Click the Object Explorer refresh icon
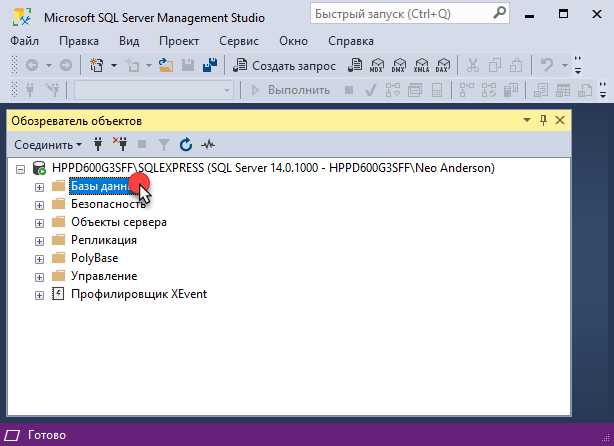Image resolution: width=614 pixels, height=446 pixels. 186,145
